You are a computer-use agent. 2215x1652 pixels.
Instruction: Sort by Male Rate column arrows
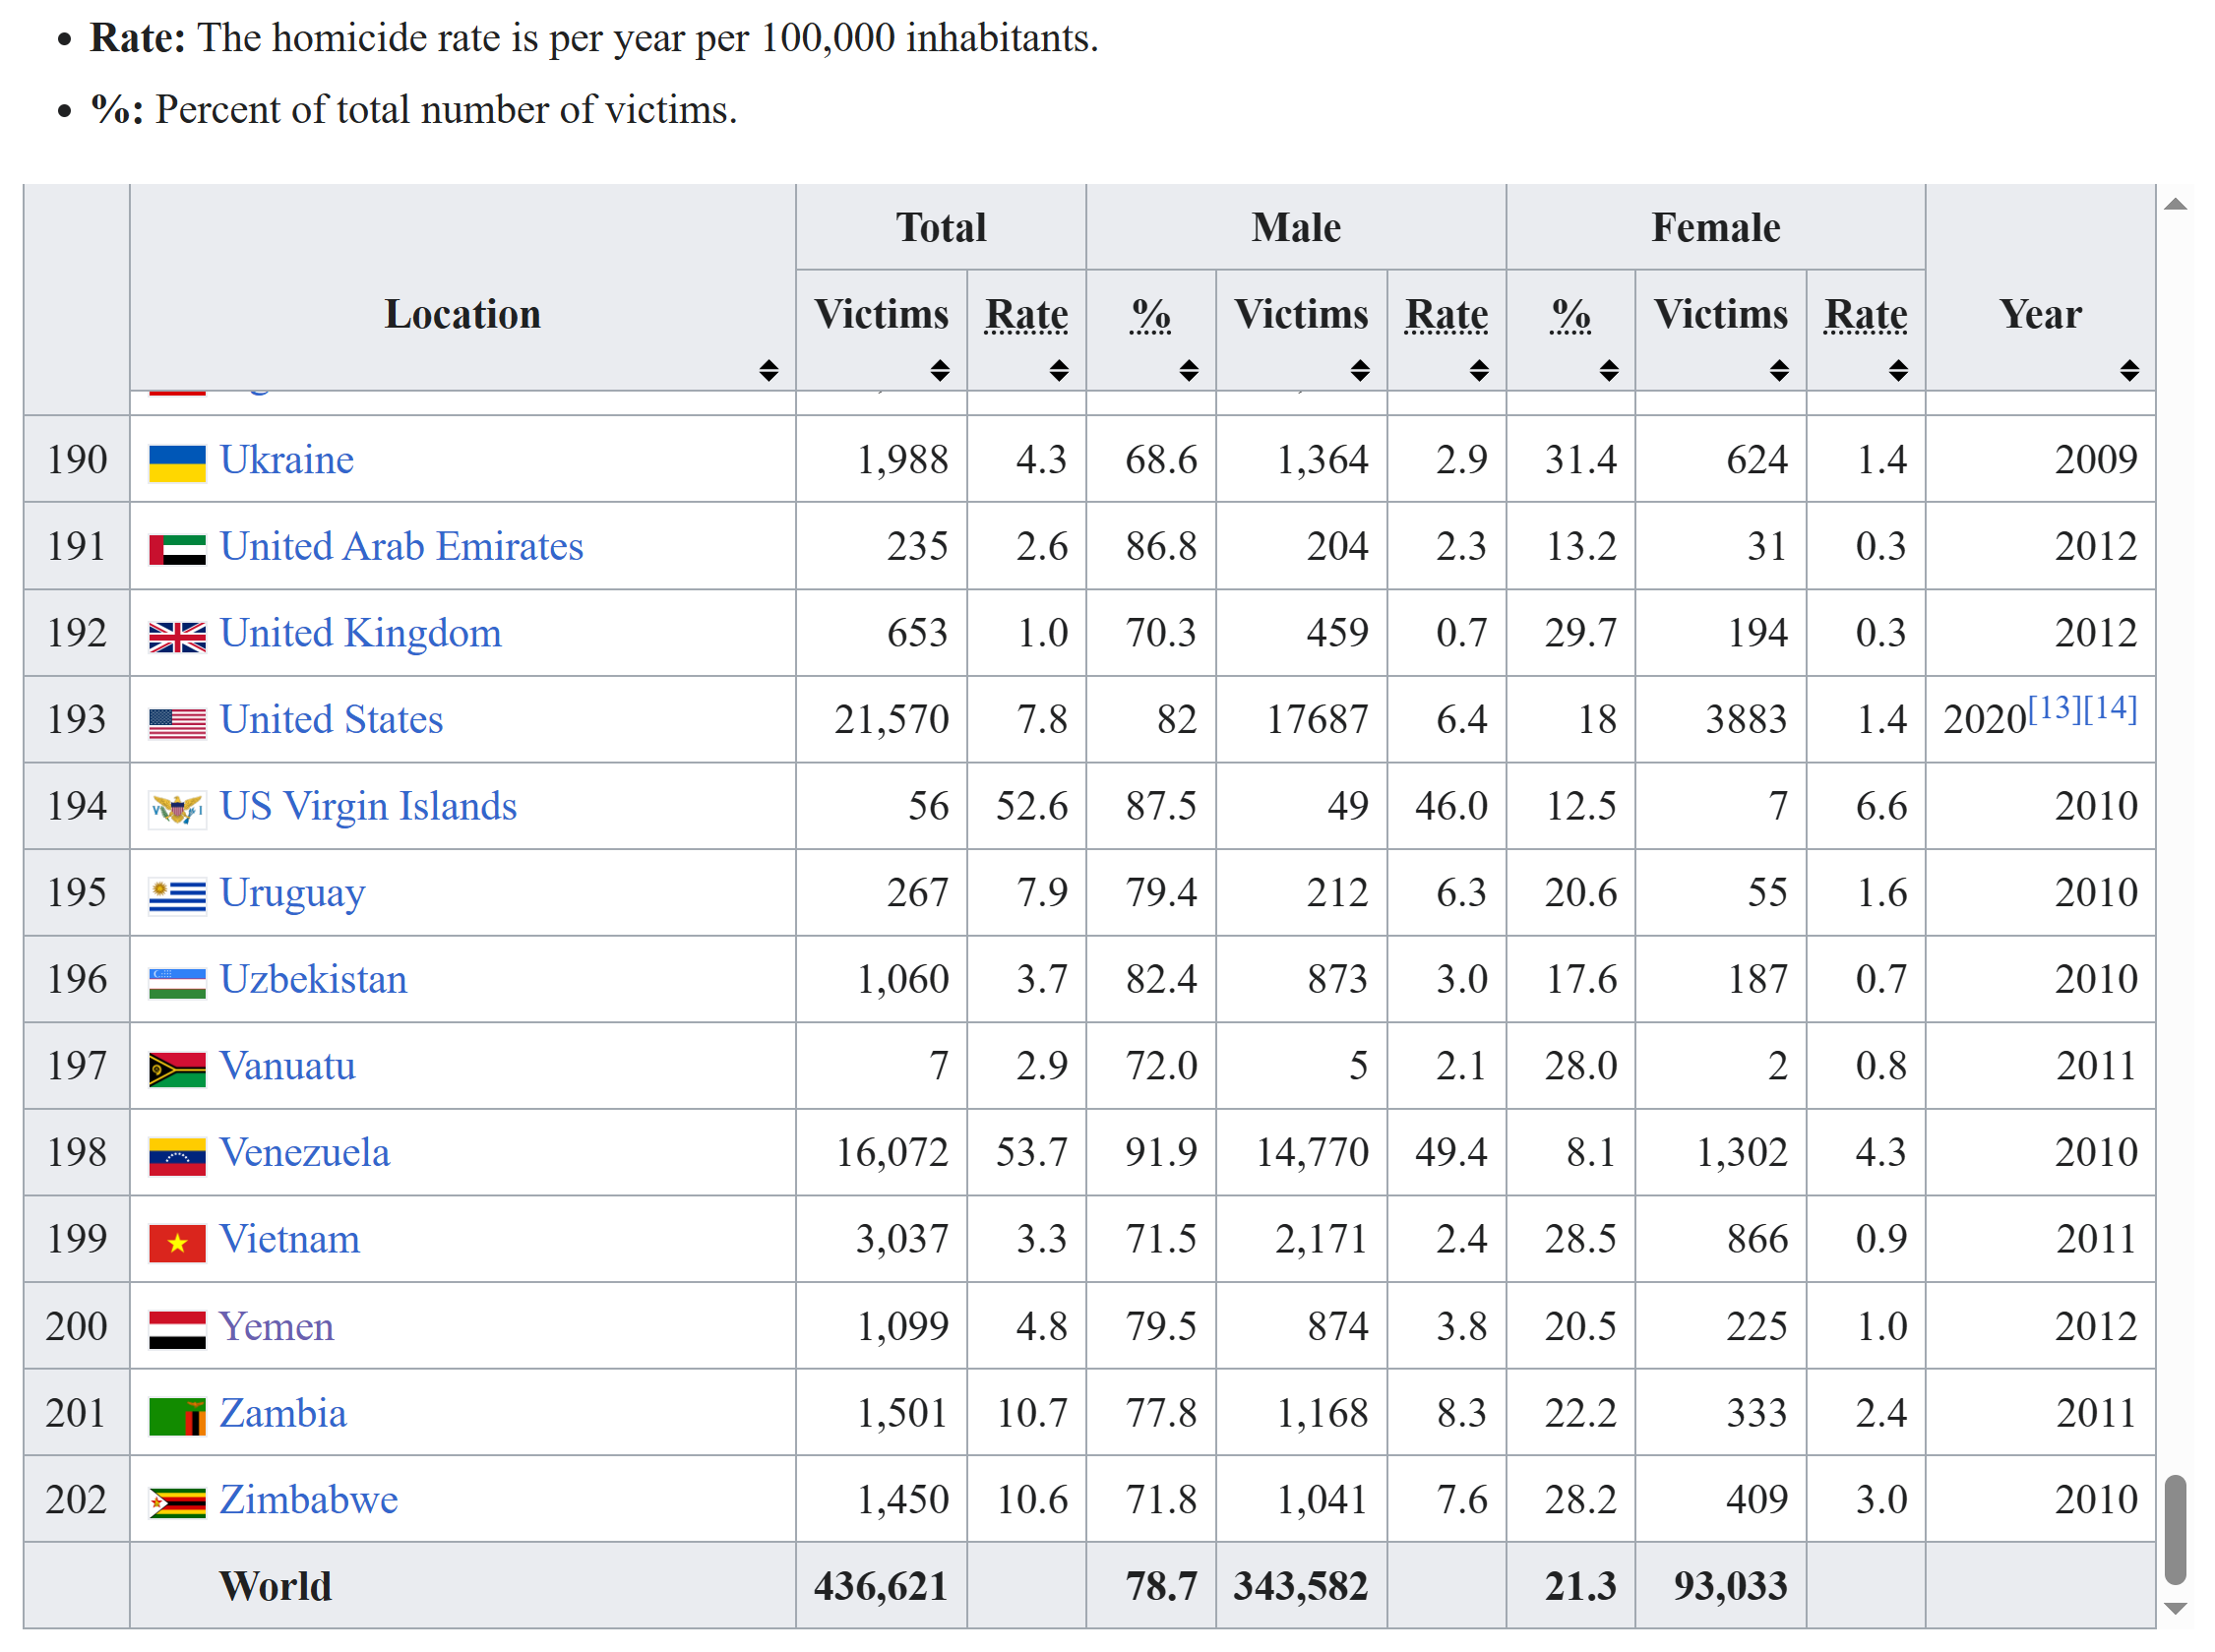(x=1479, y=371)
